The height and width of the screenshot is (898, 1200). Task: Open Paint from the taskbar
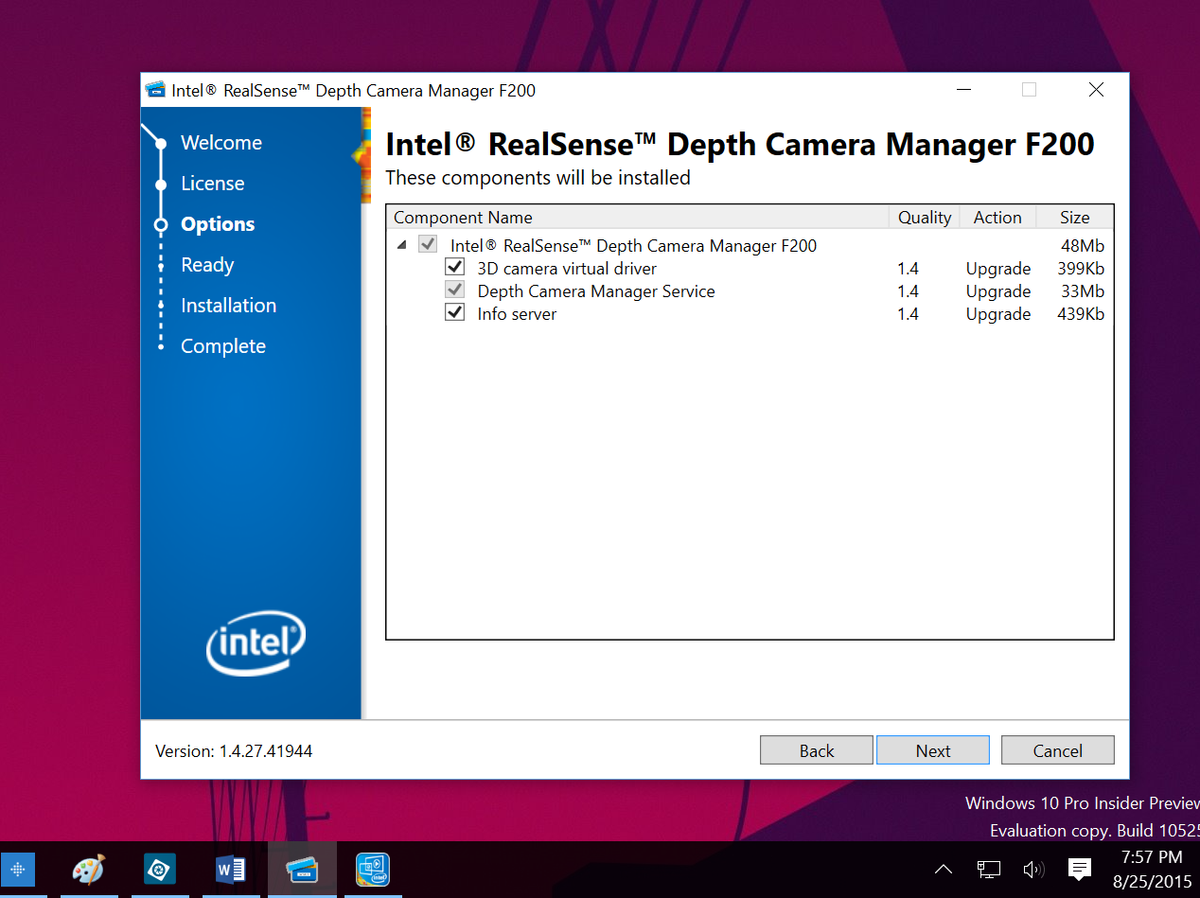pyautogui.click(x=88, y=869)
